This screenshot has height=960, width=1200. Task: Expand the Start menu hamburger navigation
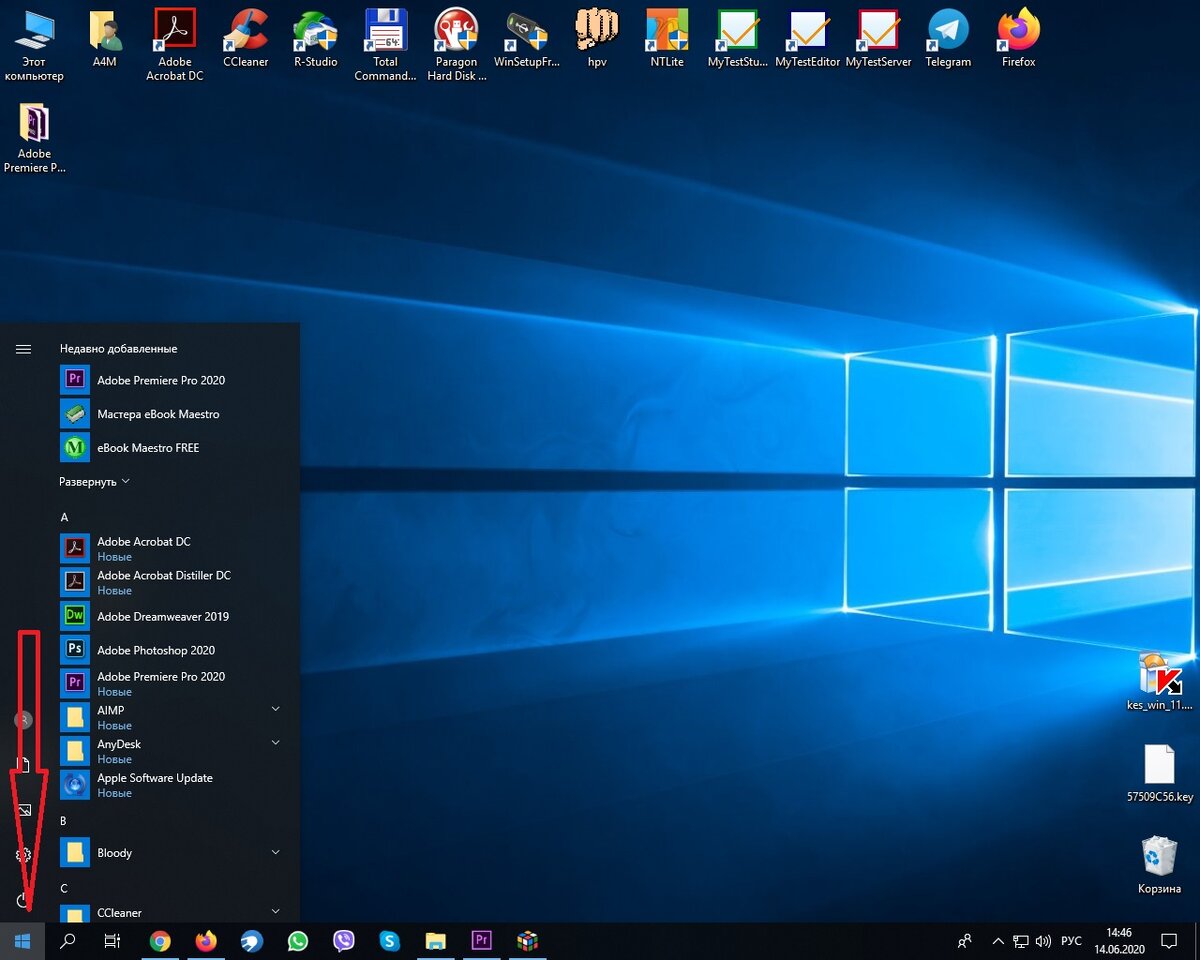[23, 349]
